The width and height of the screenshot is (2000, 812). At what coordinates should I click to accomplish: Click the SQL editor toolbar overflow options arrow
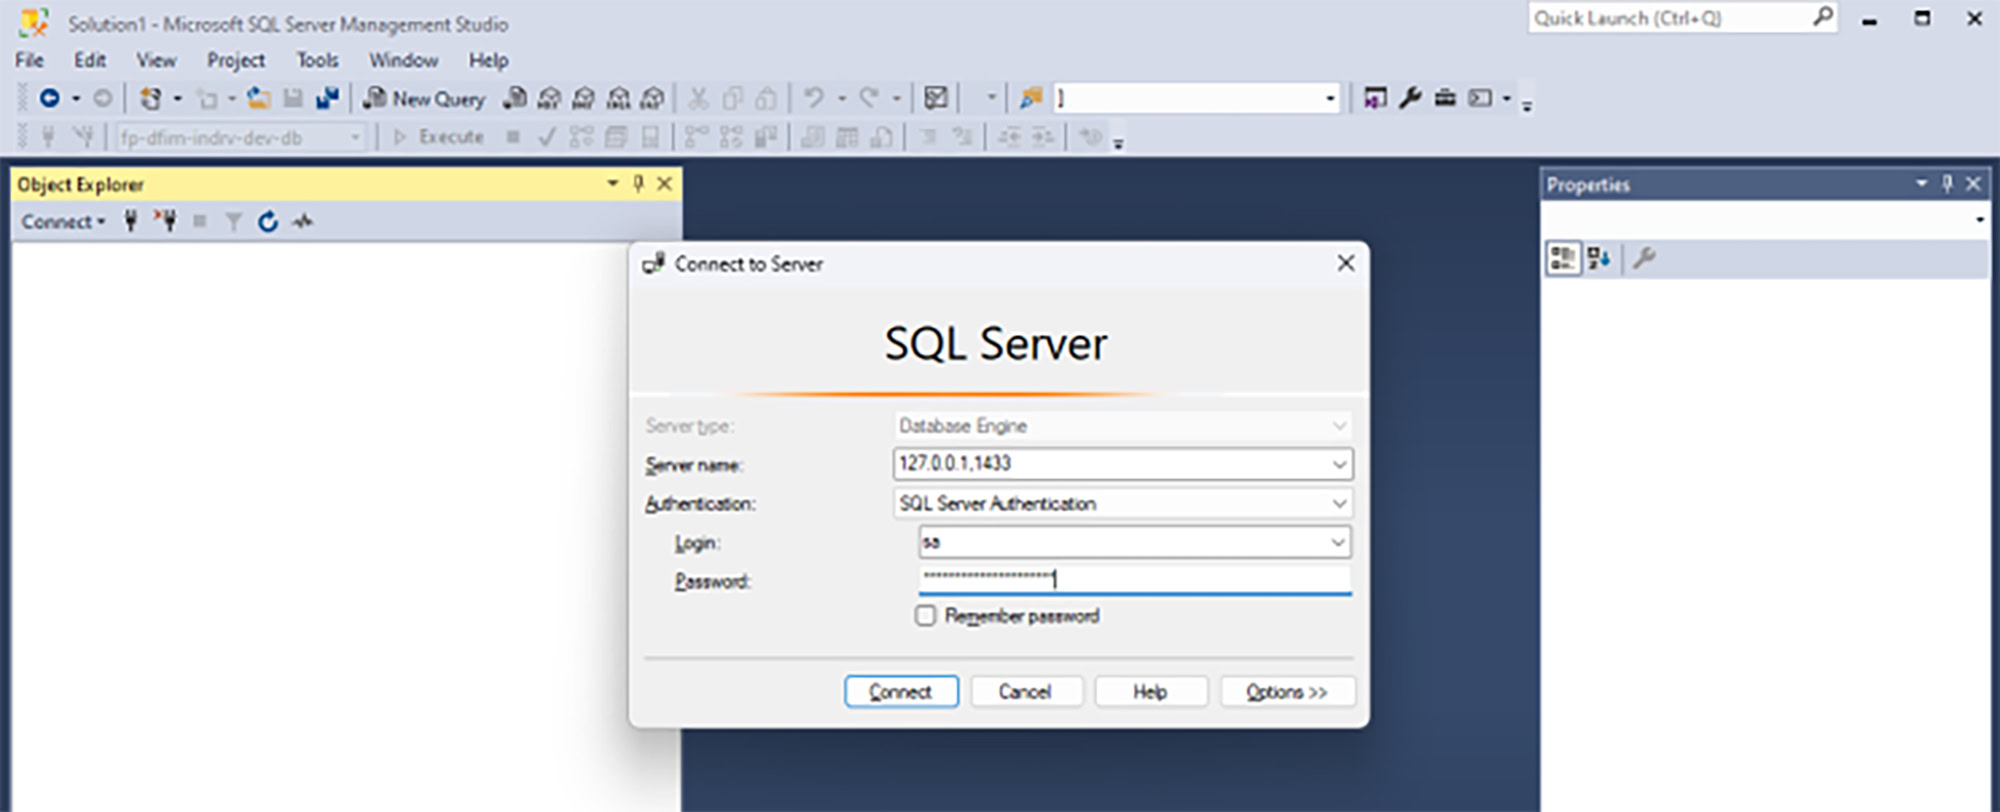point(1118,143)
